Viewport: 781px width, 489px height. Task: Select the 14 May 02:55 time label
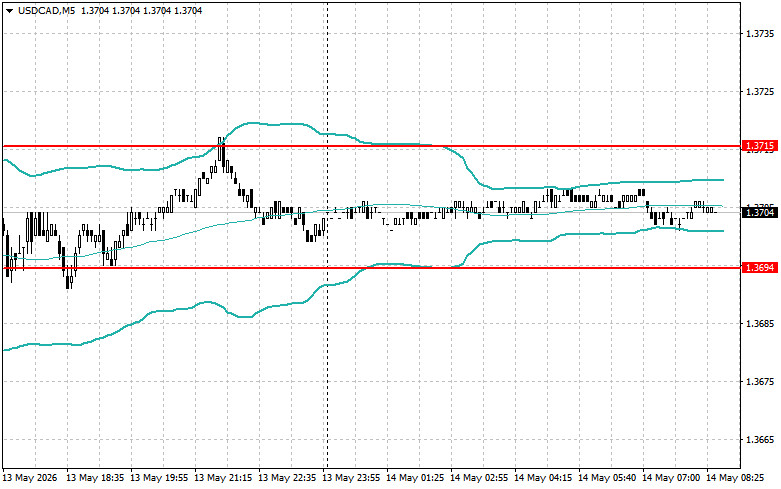click(479, 478)
